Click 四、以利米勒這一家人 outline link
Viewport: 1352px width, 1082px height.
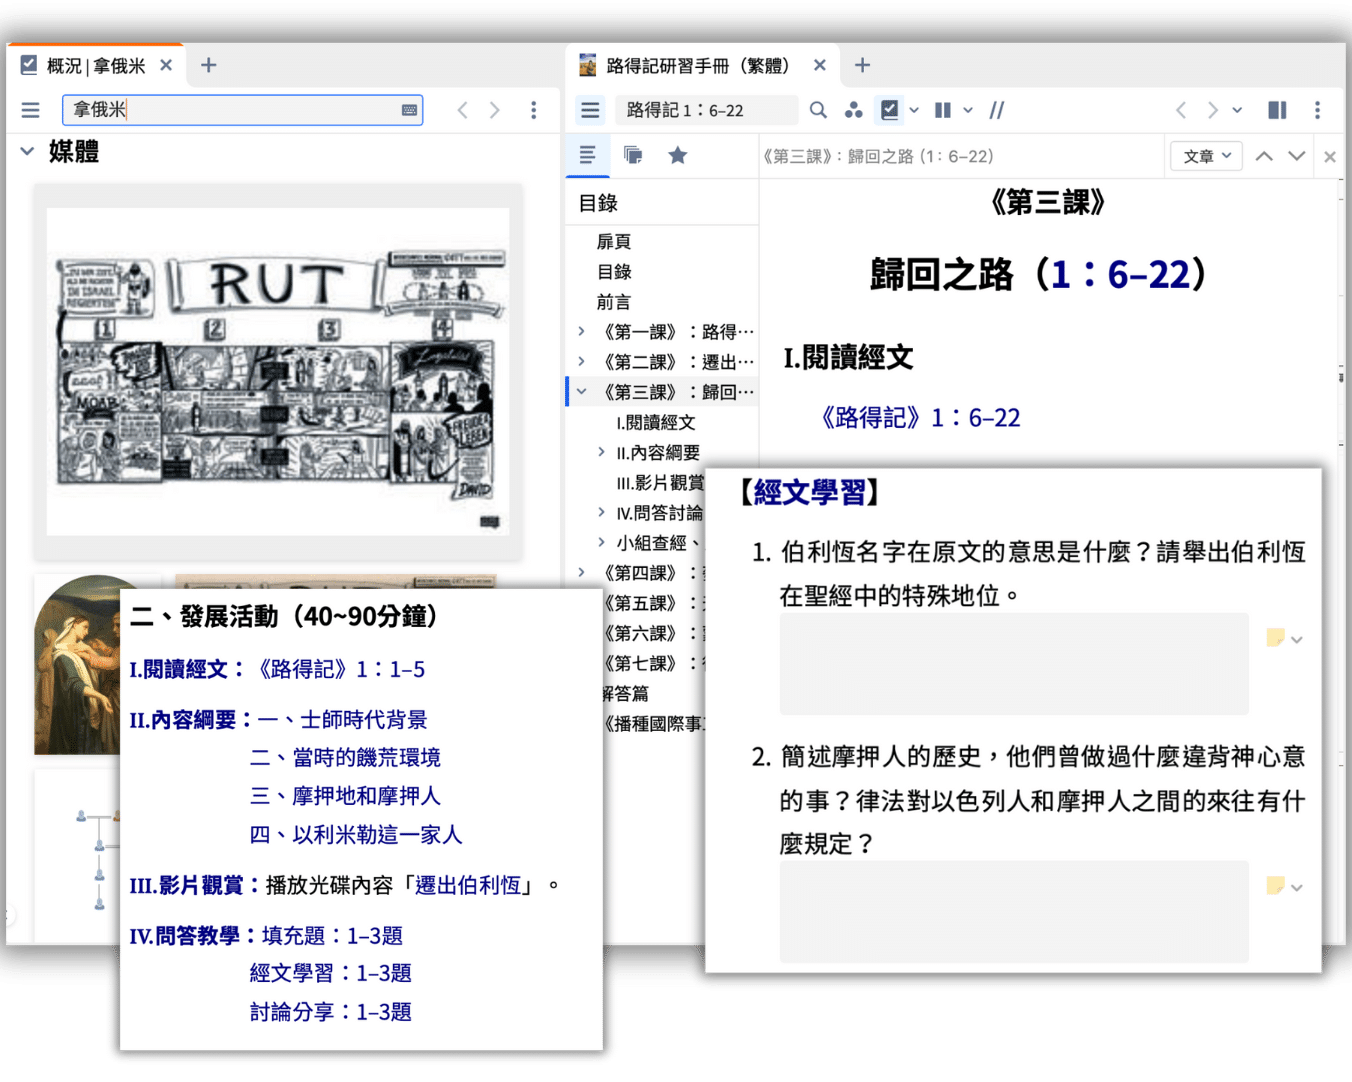(356, 834)
